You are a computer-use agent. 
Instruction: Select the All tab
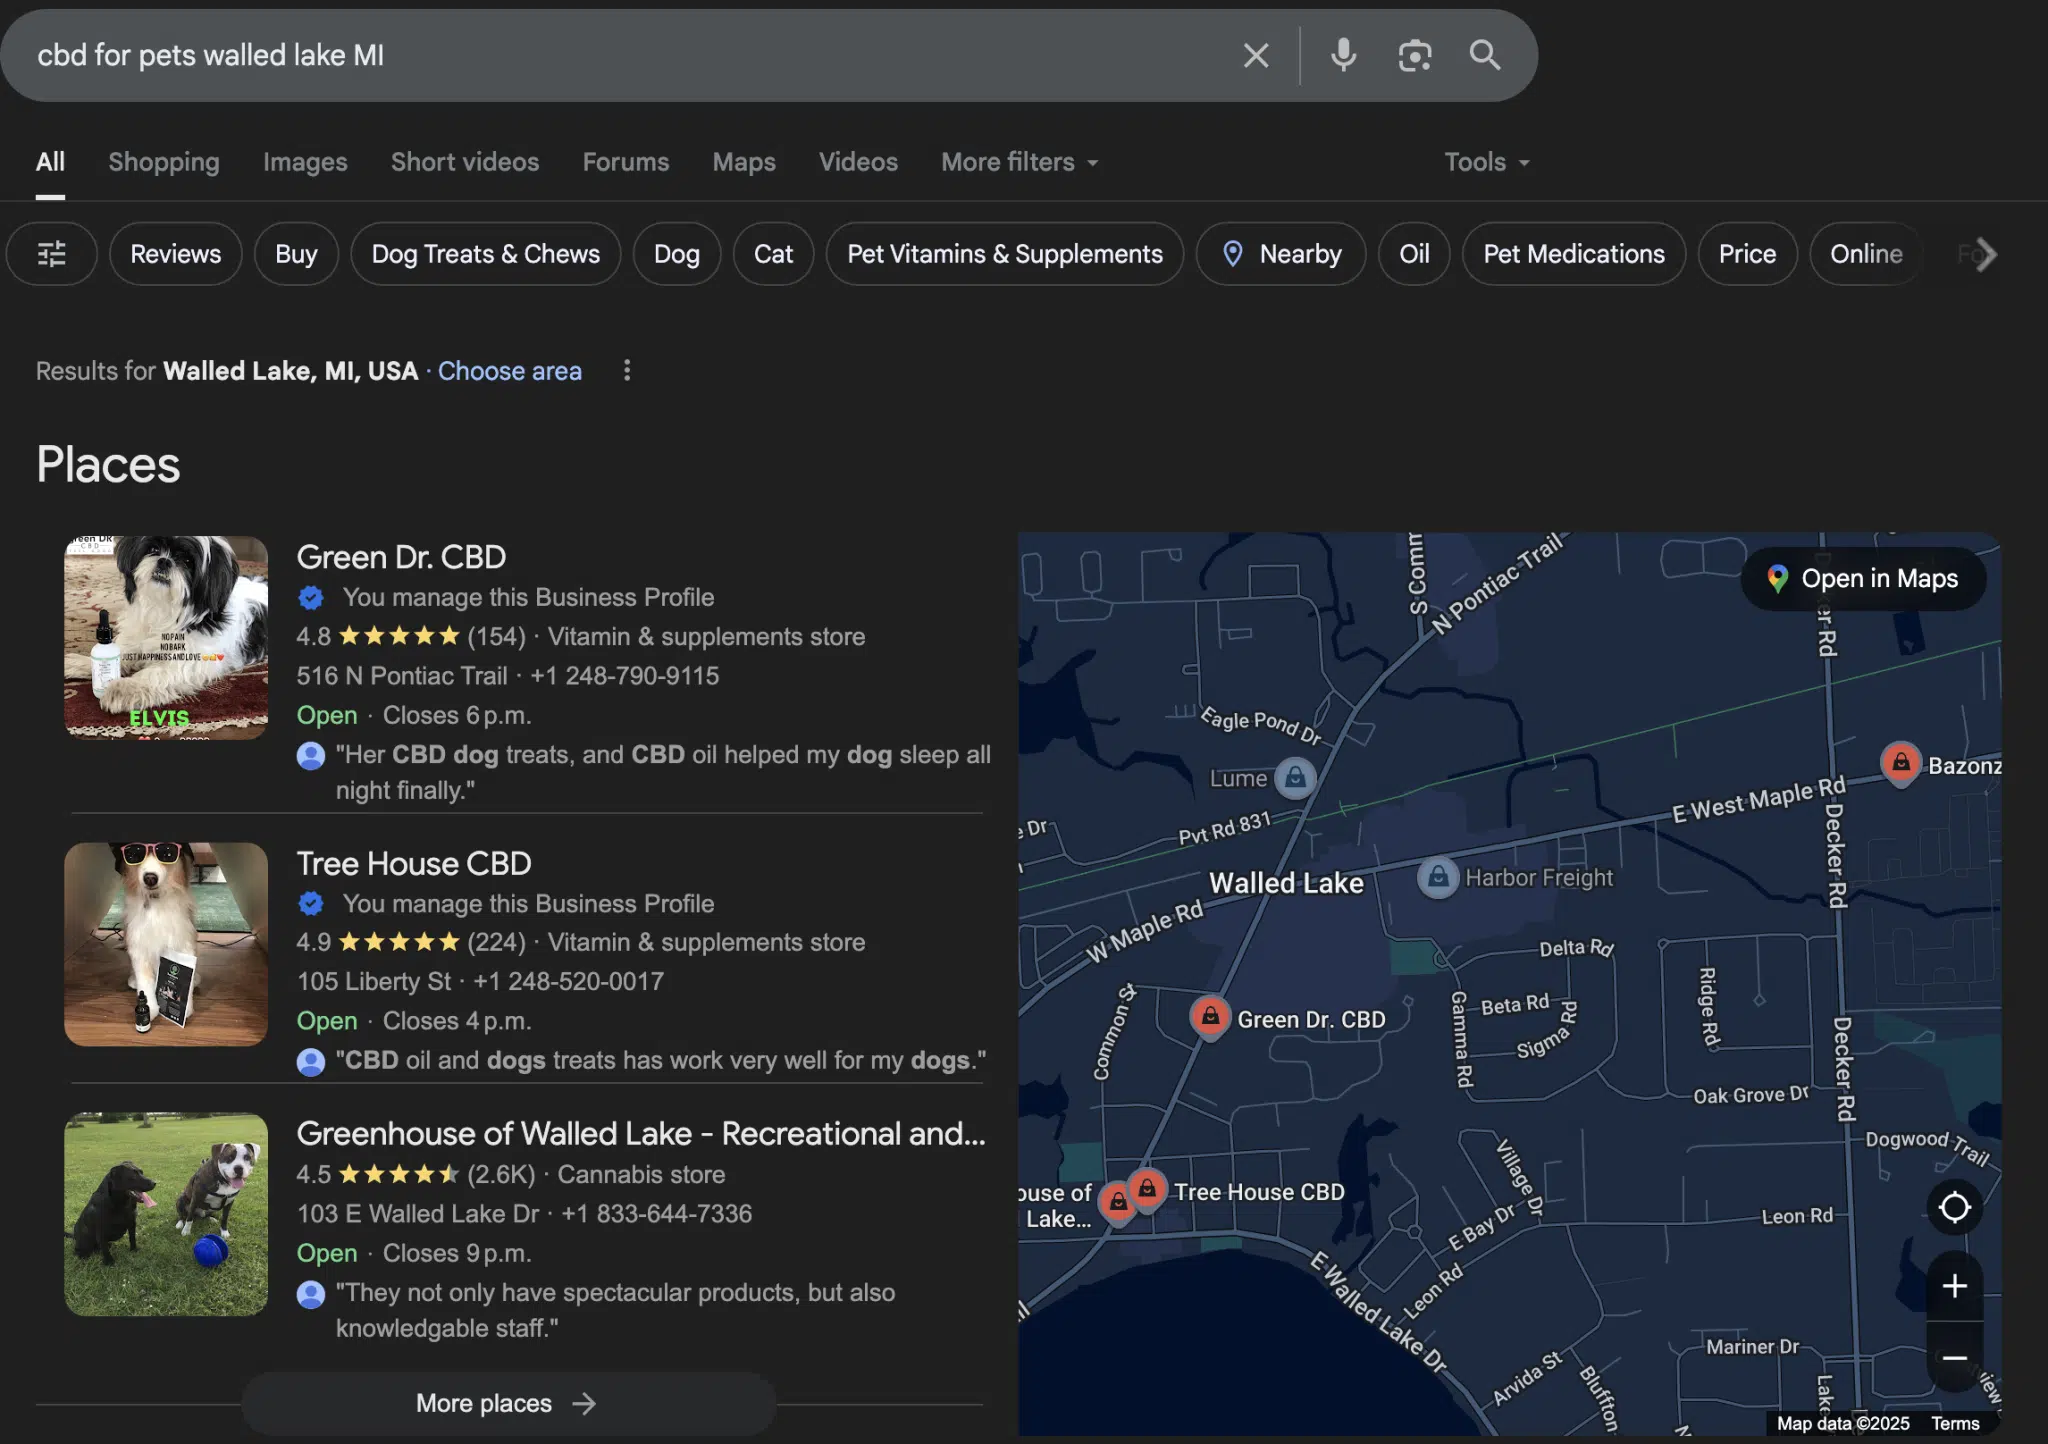pos(50,162)
